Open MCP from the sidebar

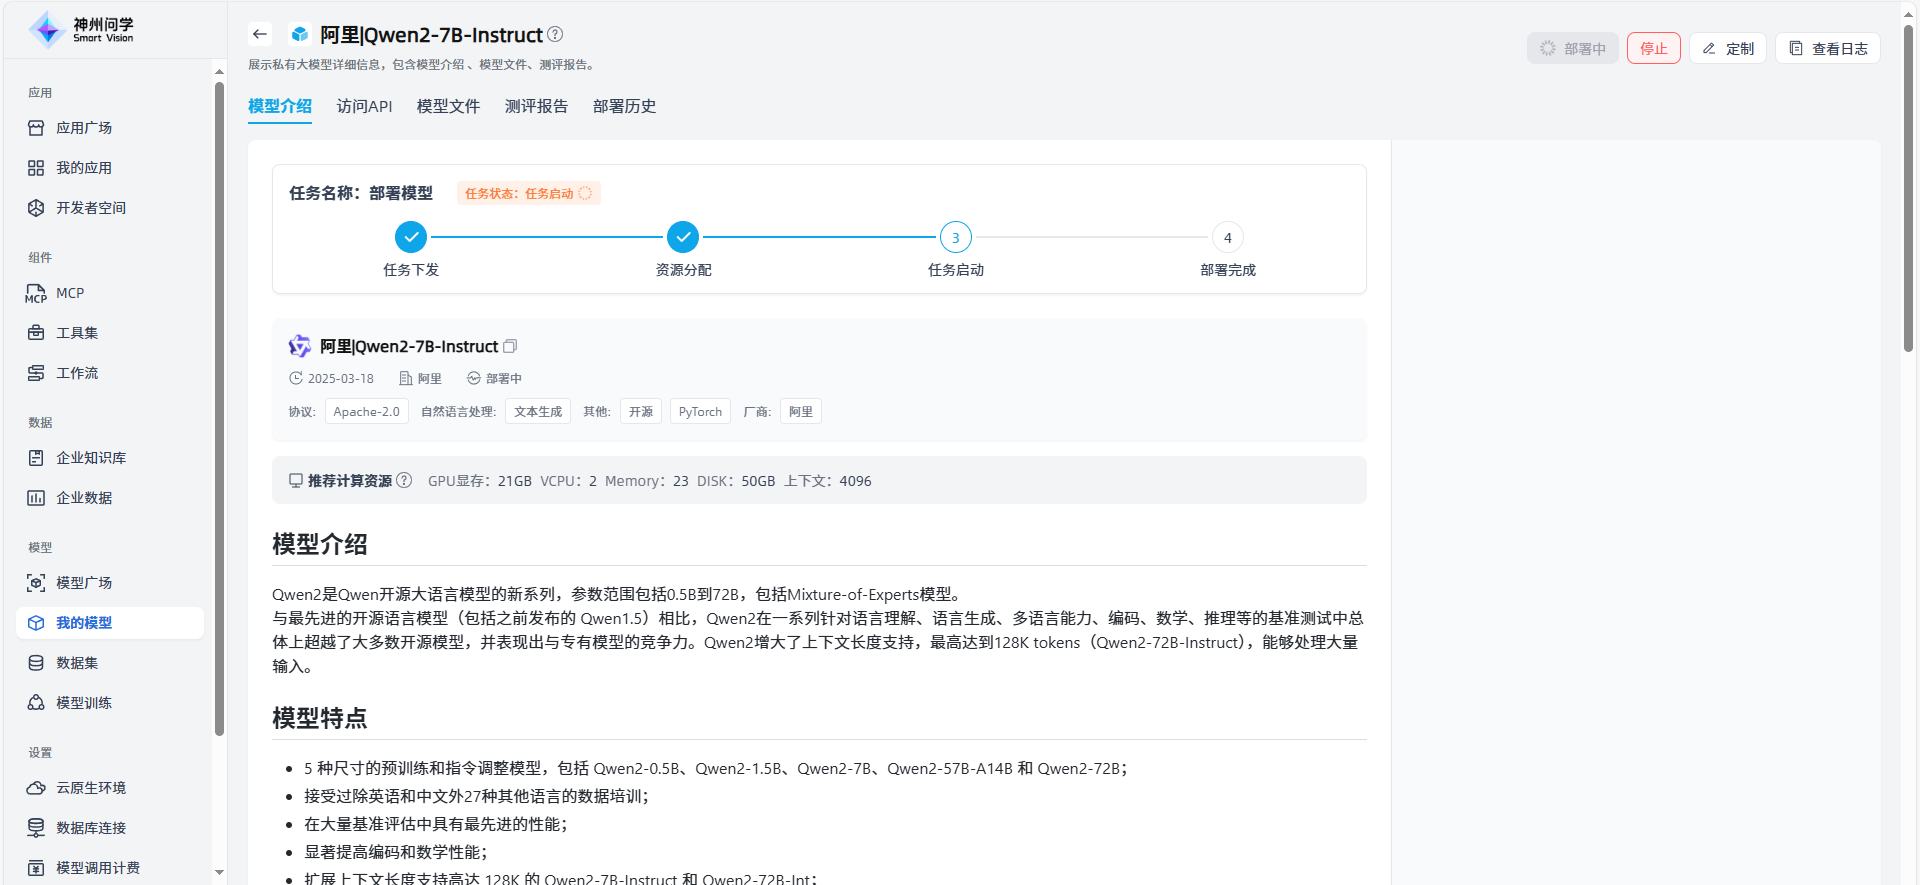[70, 293]
